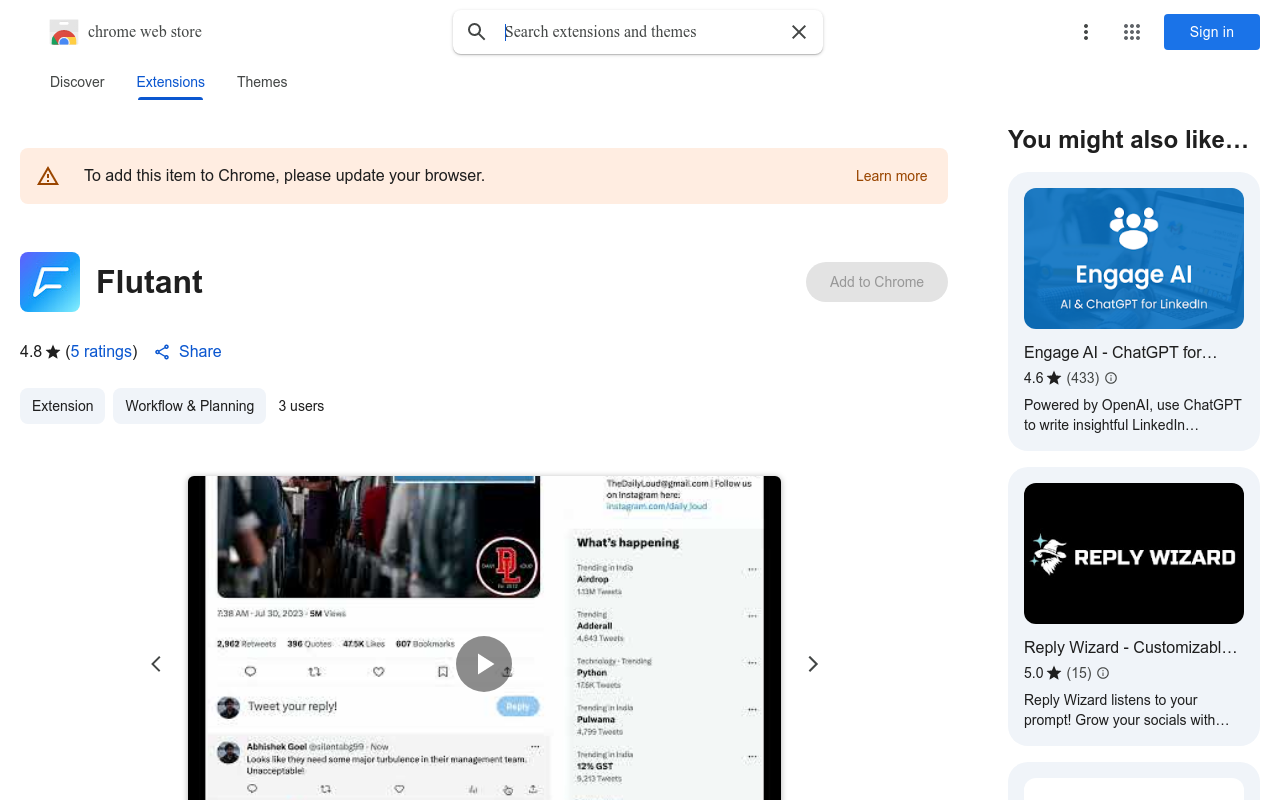
Task: Open the three-dot more options menu
Action: coord(1086,32)
